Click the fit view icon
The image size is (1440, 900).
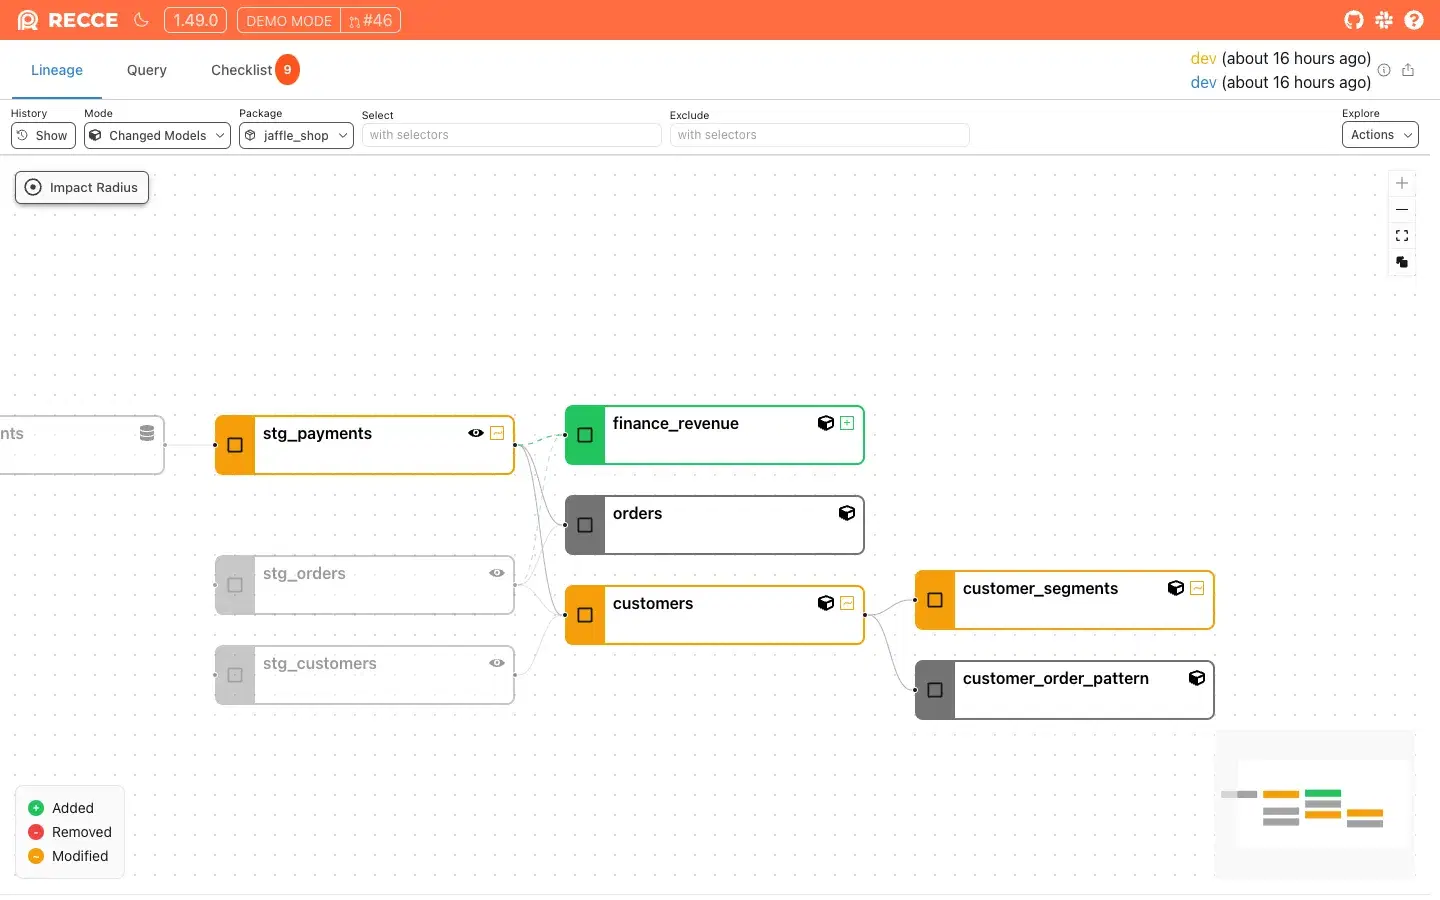[x=1402, y=236]
